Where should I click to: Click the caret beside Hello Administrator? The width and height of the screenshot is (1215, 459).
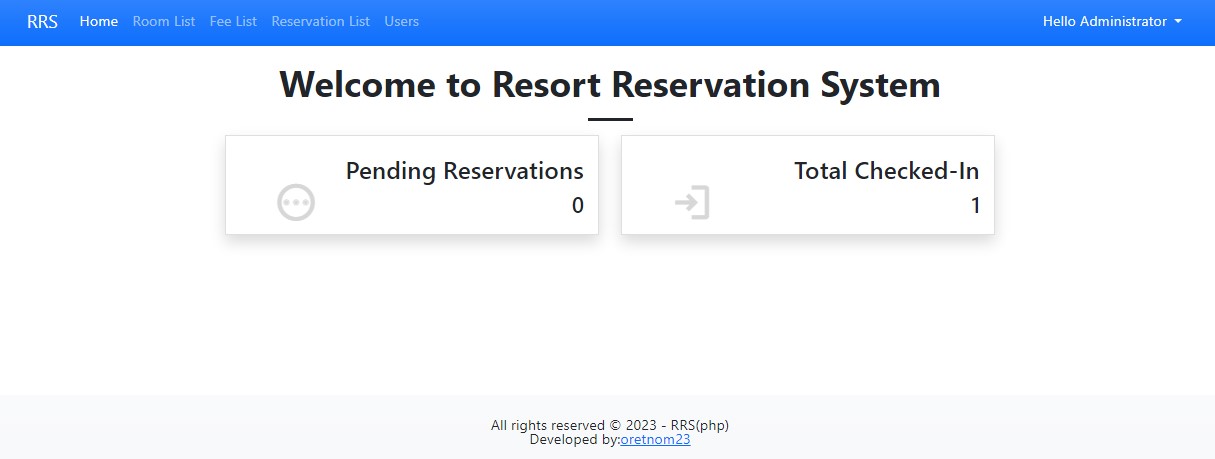[1178, 22]
